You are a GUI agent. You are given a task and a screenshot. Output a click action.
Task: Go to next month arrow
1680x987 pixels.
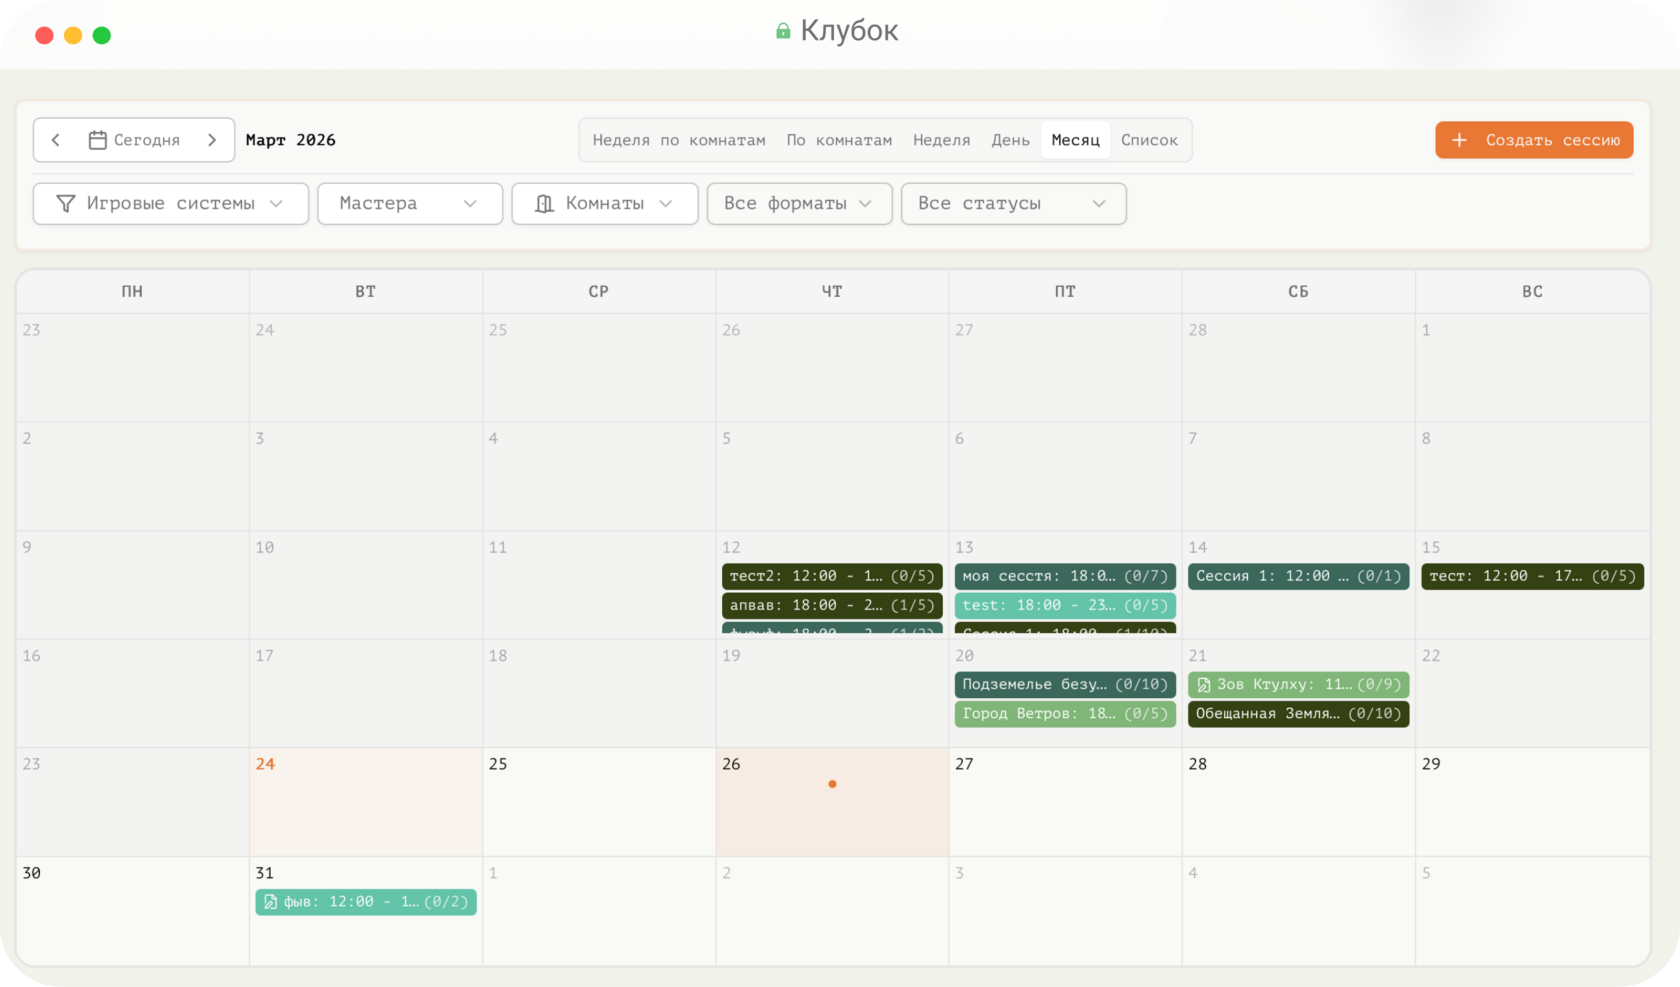click(212, 140)
